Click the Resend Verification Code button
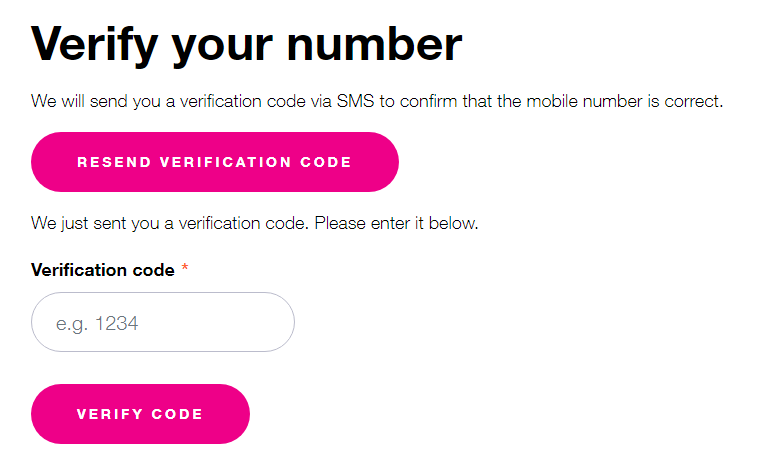 point(214,162)
